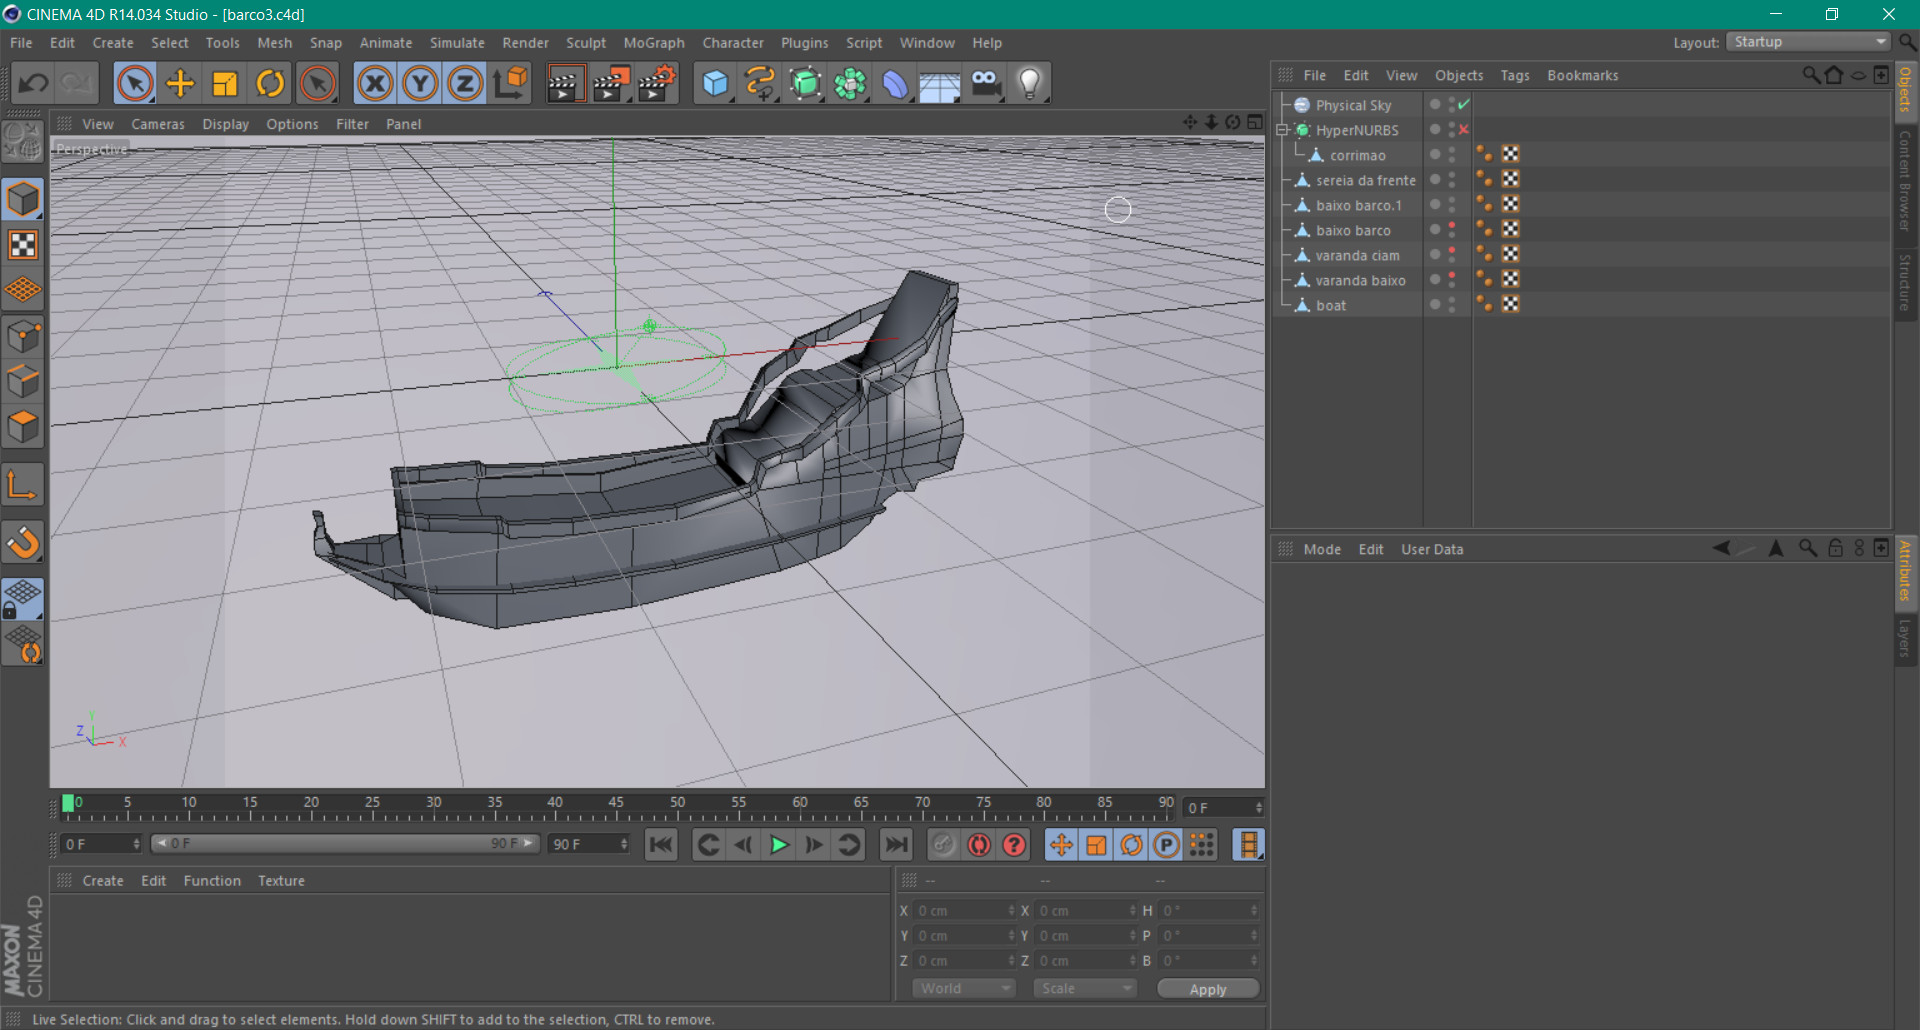Screen dimensions: 1920x1030
Task: Enable the Axis tool icon
Action: [x=23, y=485]
